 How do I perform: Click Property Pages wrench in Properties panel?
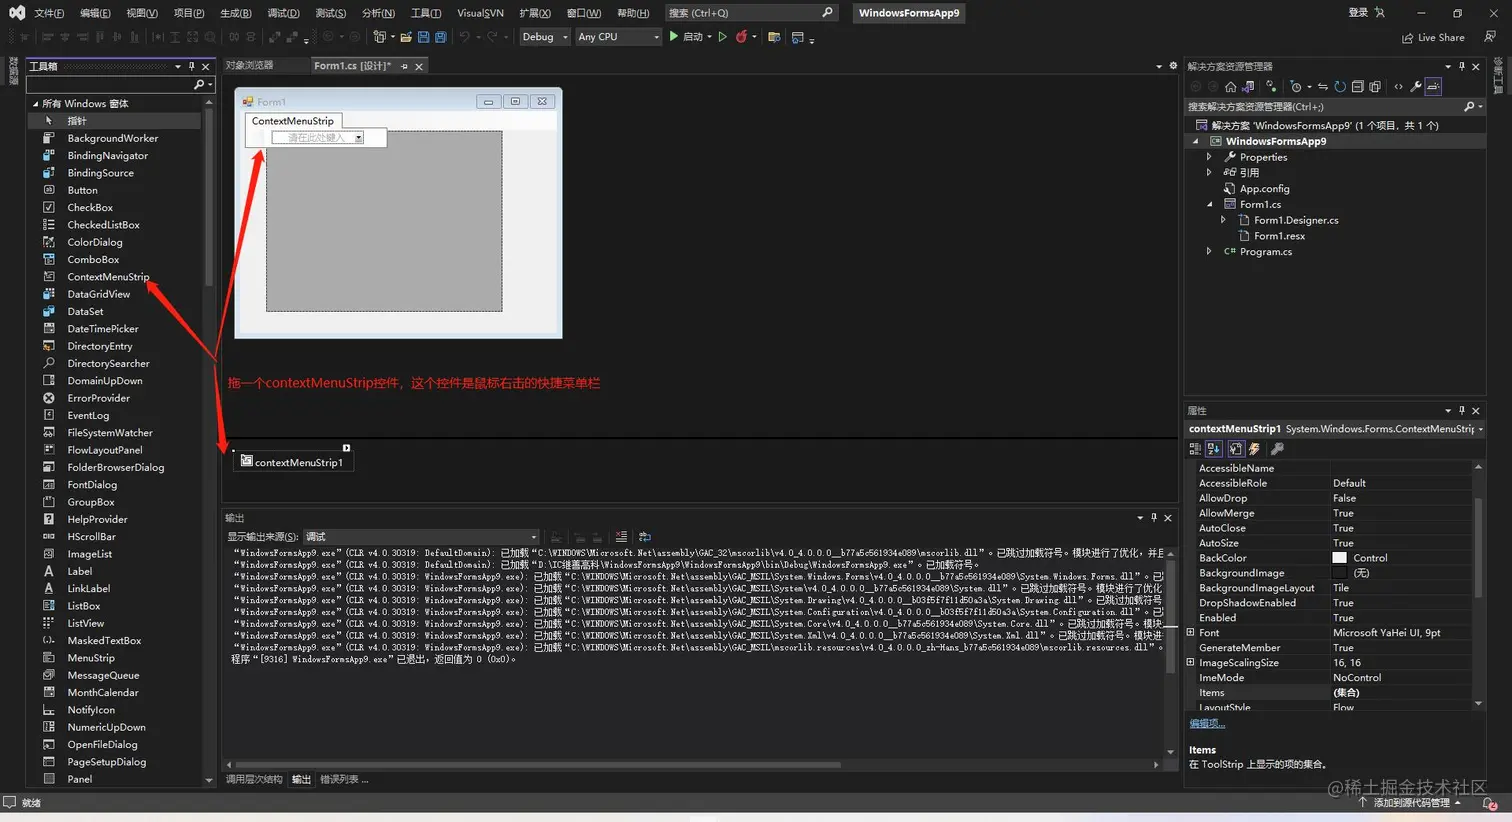[1277, 449]
